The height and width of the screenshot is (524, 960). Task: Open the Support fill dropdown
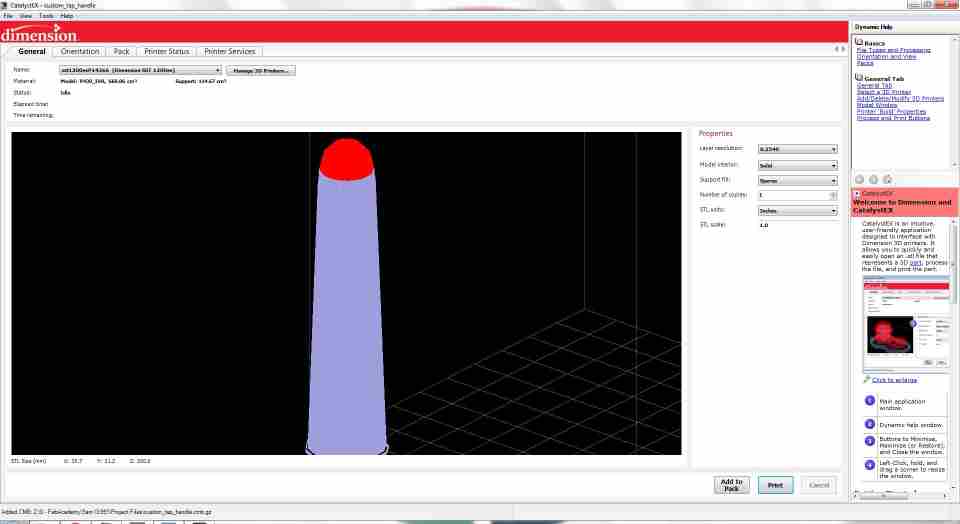tap(797, 181)
